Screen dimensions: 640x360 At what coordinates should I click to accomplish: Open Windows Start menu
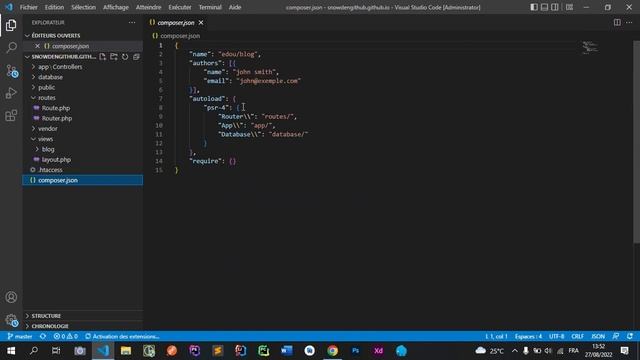click(x=11, y=351)
